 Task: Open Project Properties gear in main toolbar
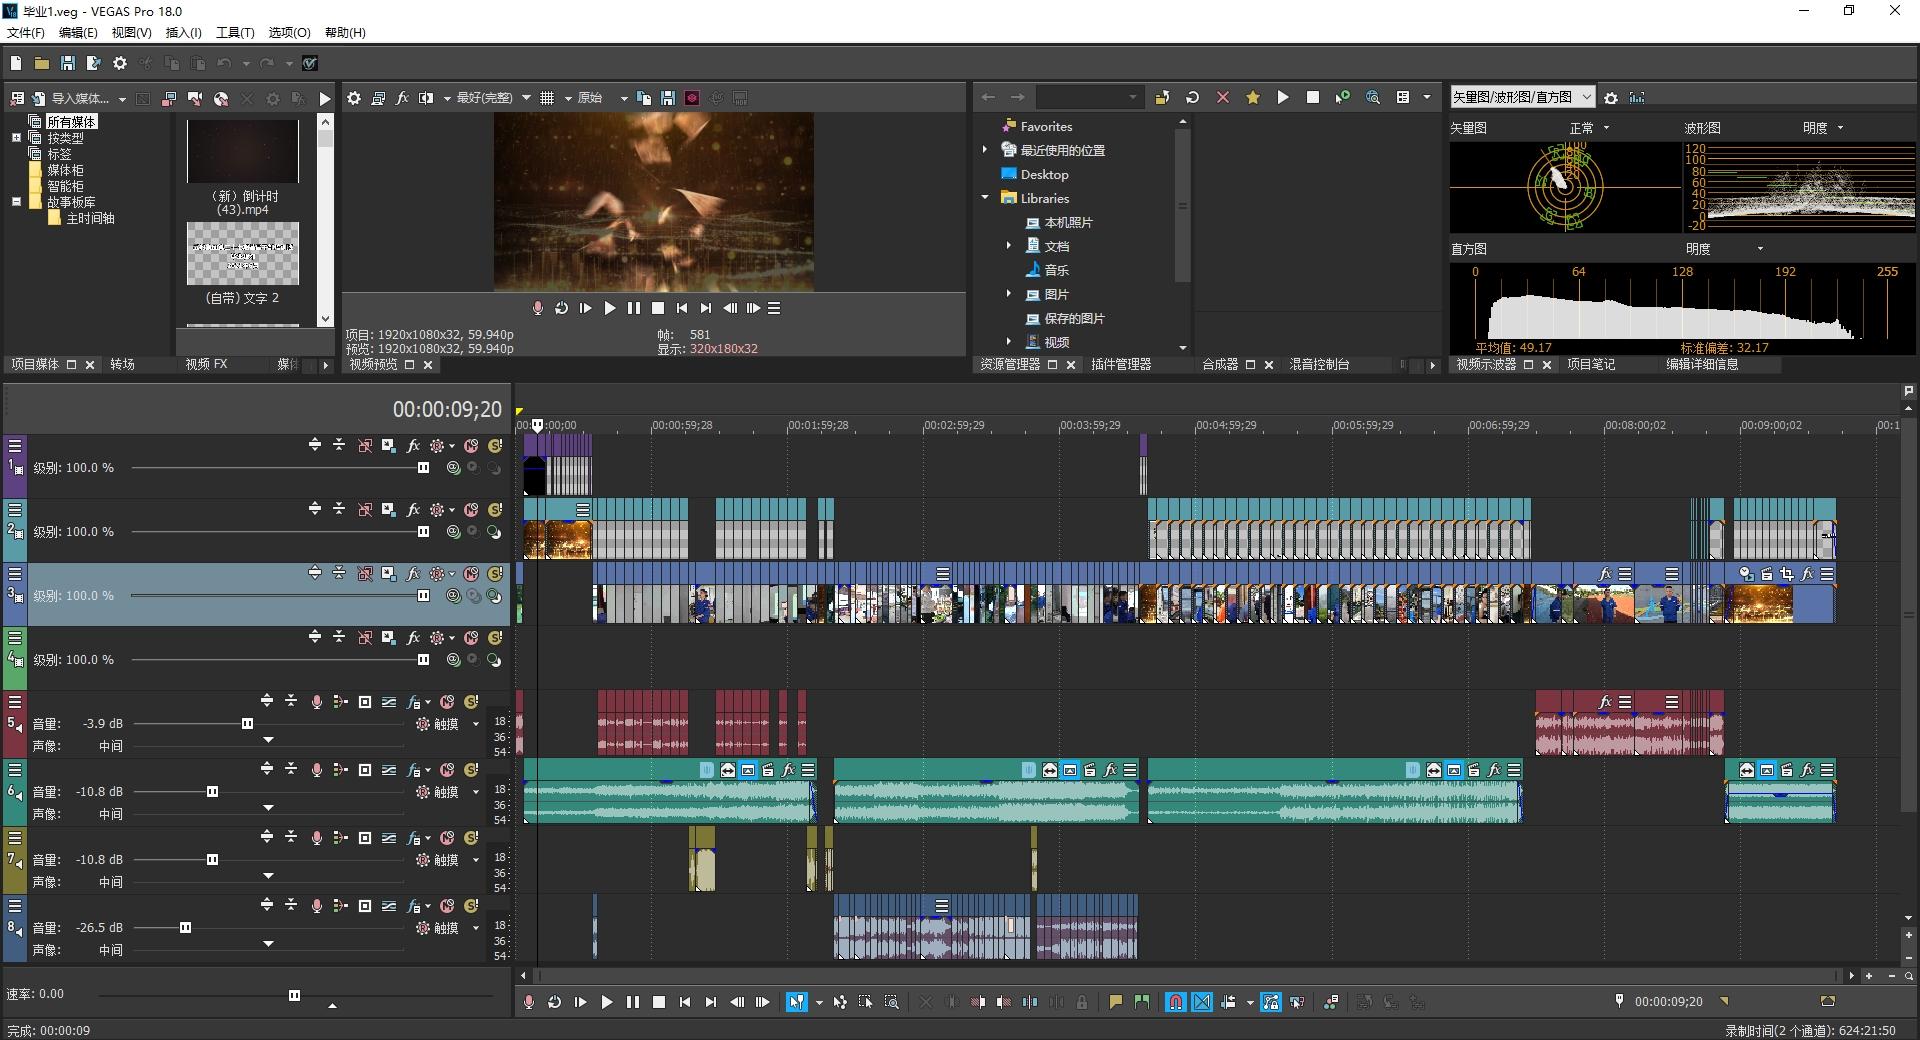(120, 63)
